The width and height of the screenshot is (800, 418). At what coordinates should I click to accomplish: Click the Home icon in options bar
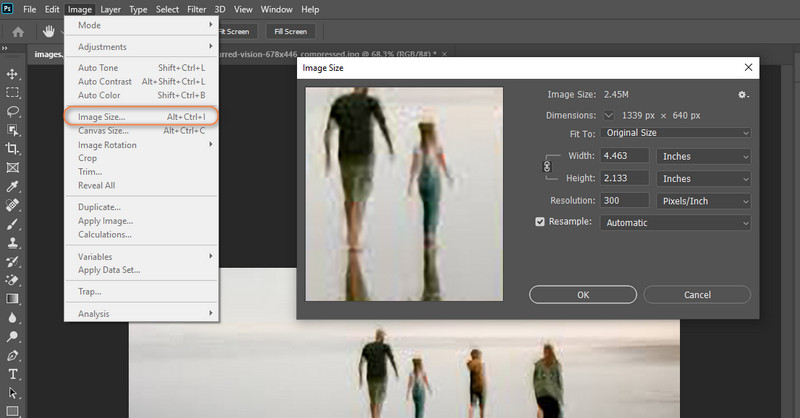(x=18, y=31)
